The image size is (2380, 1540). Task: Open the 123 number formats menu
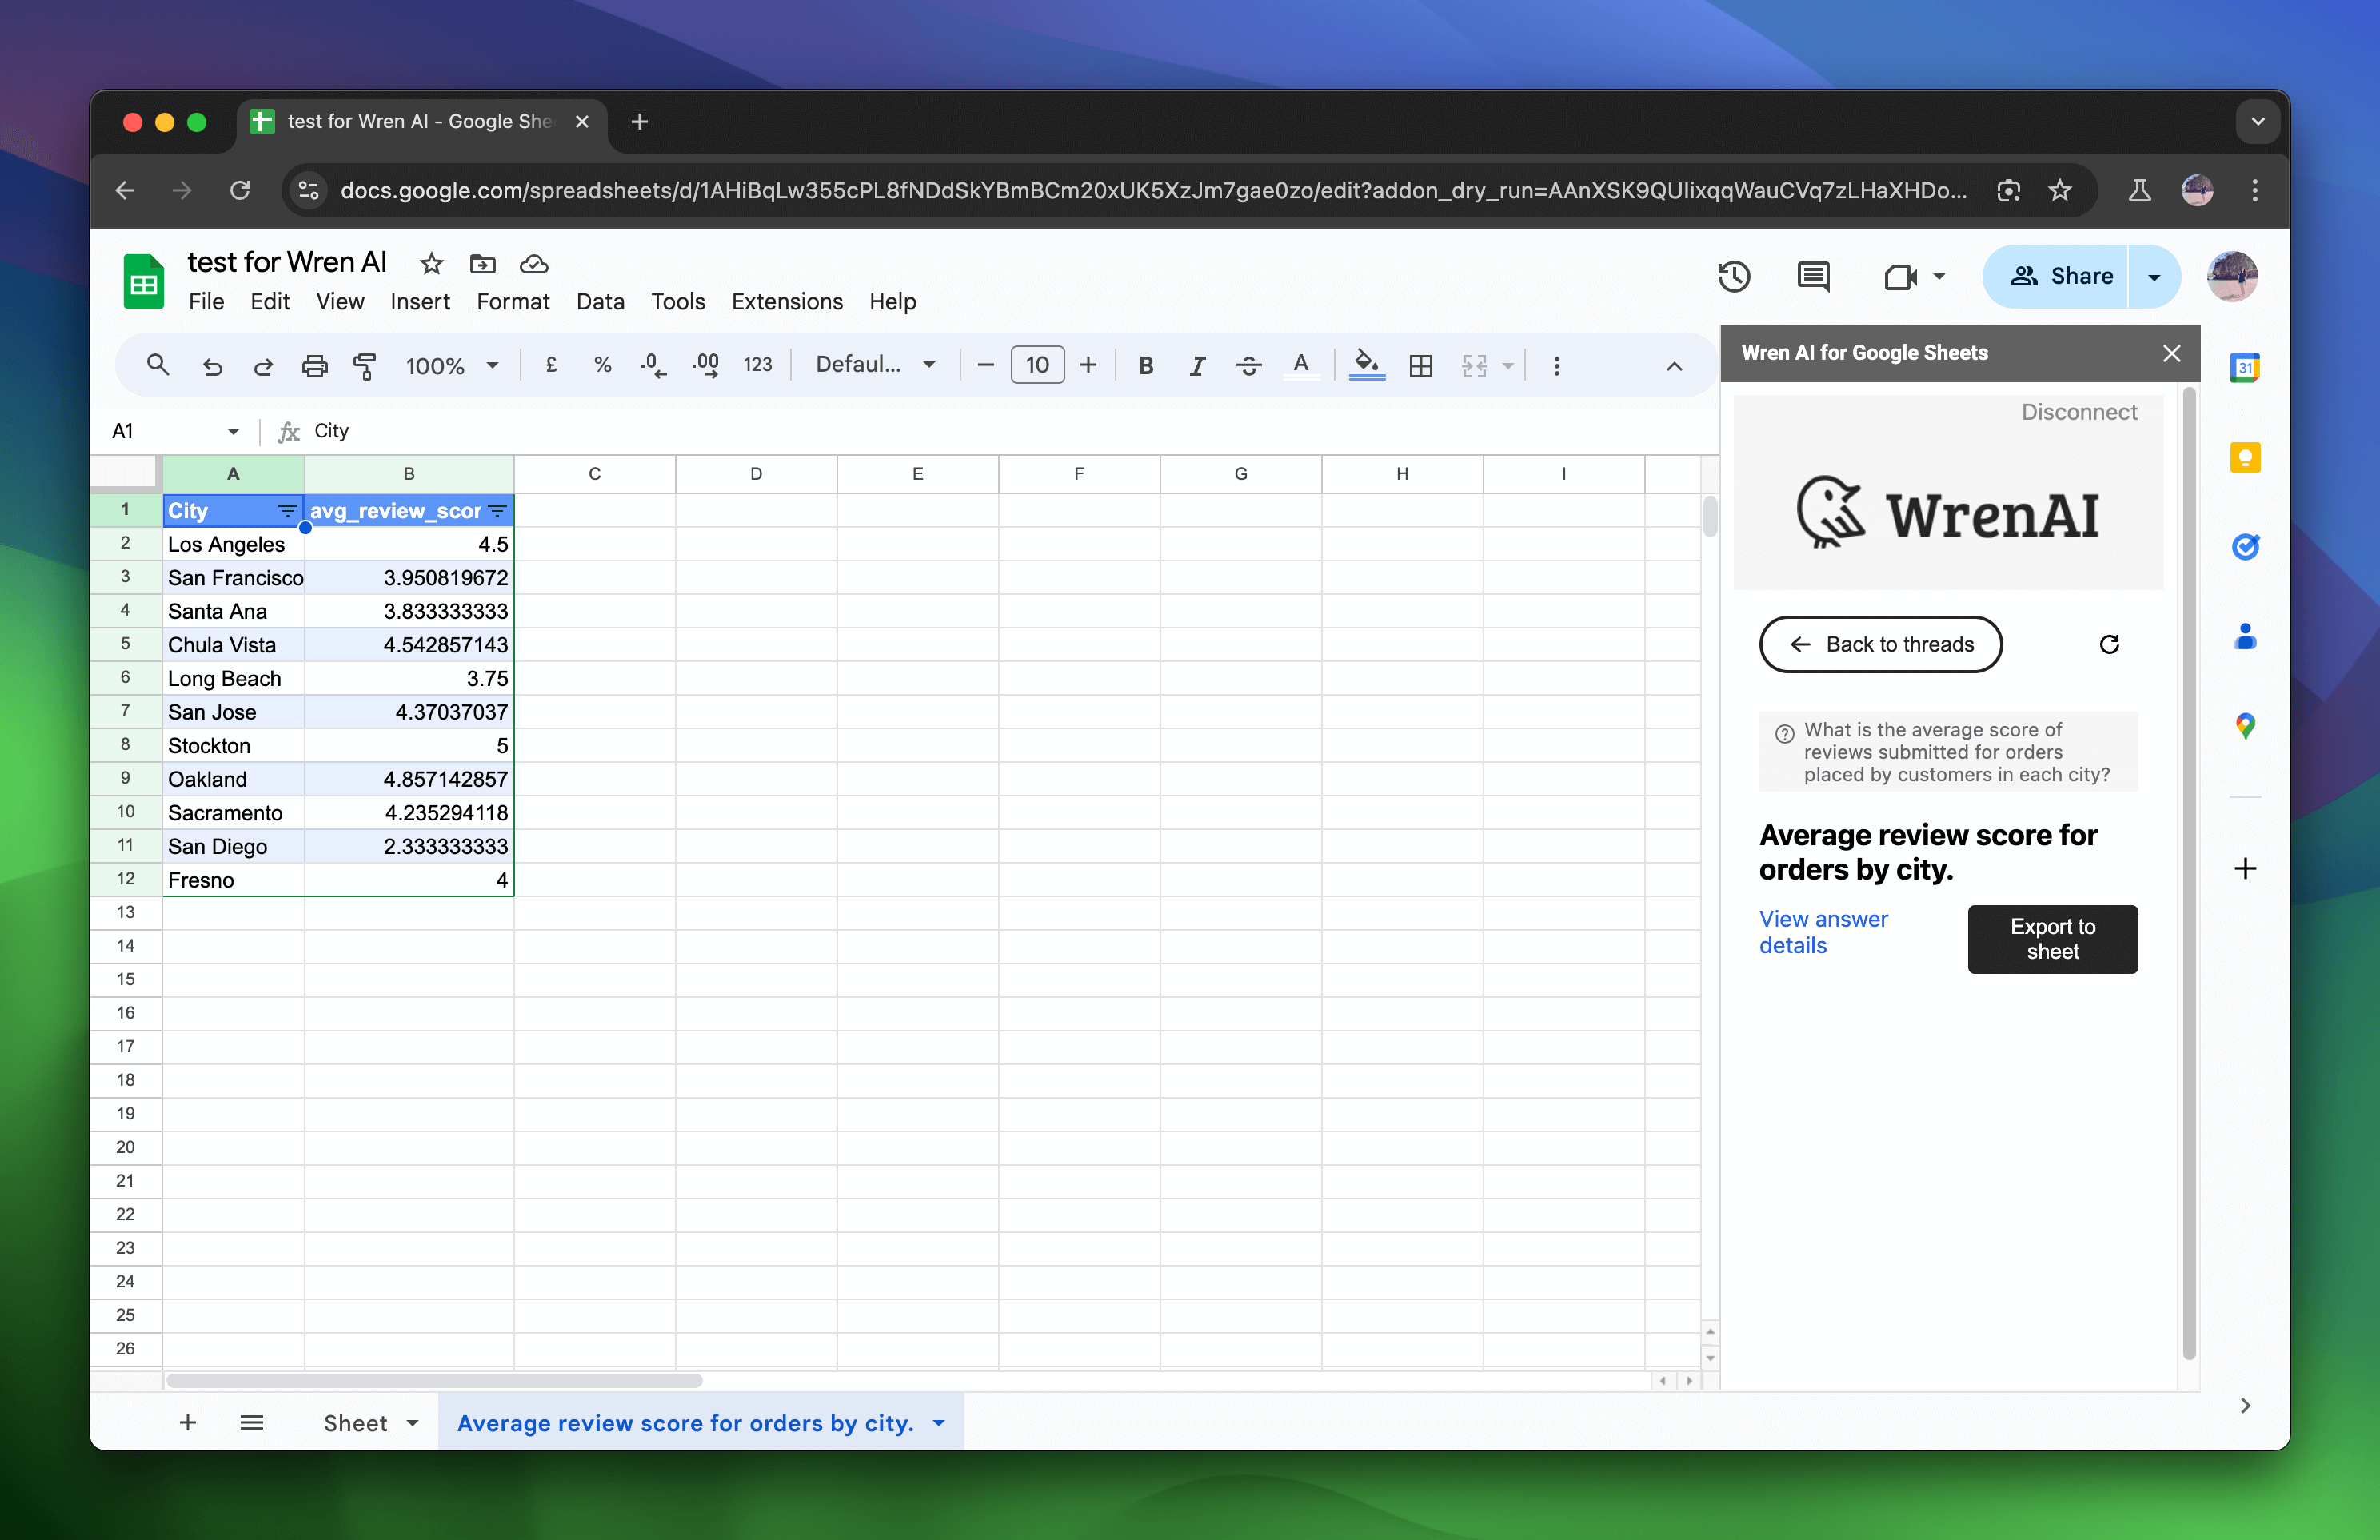click(758, 365)
